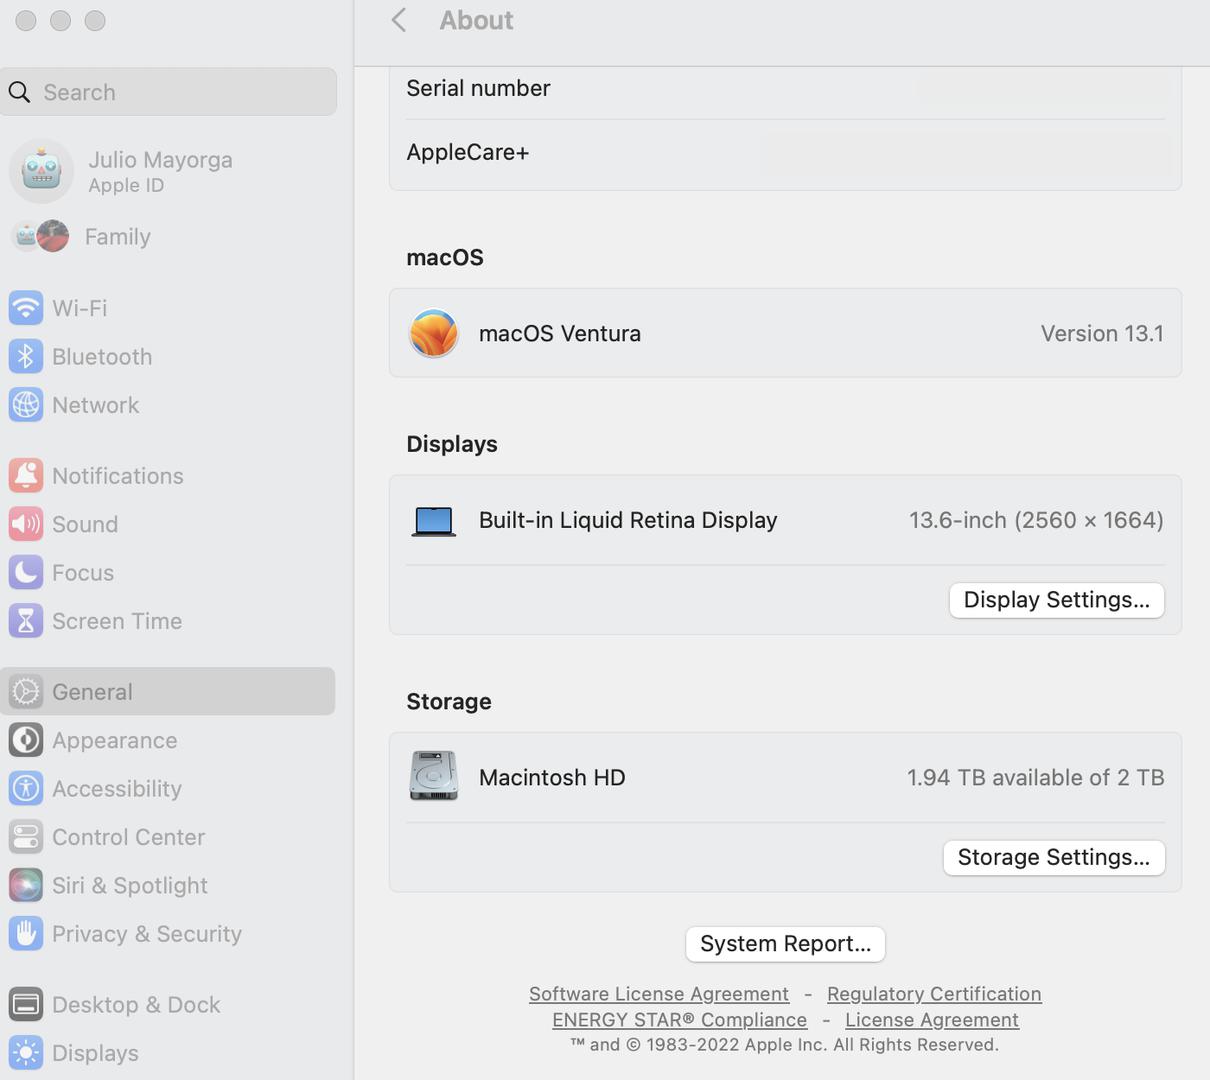Click the Wi-Fi icon in sidebar
The height and width of the screenshot is (1080, 1210).
tap(26, 308)
